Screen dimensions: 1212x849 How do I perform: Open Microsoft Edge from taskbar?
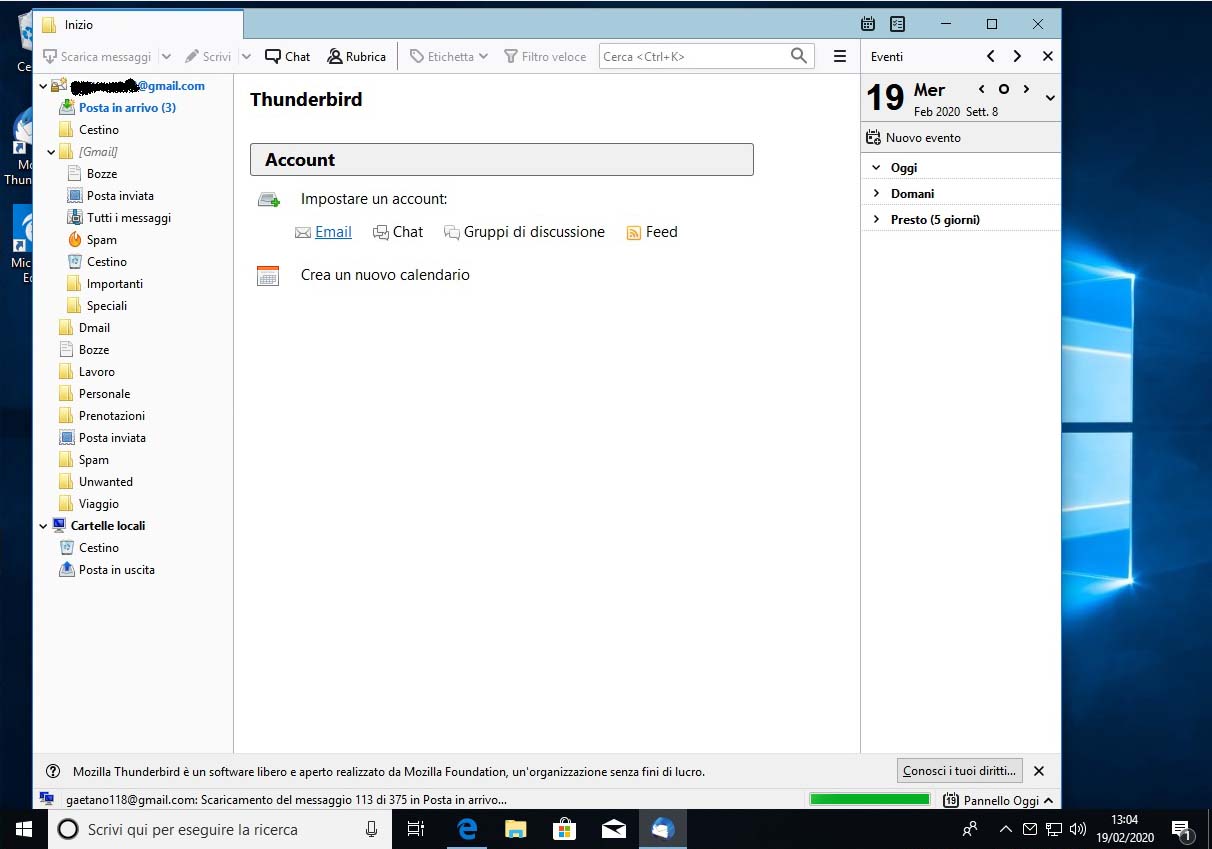pos(467,829)
